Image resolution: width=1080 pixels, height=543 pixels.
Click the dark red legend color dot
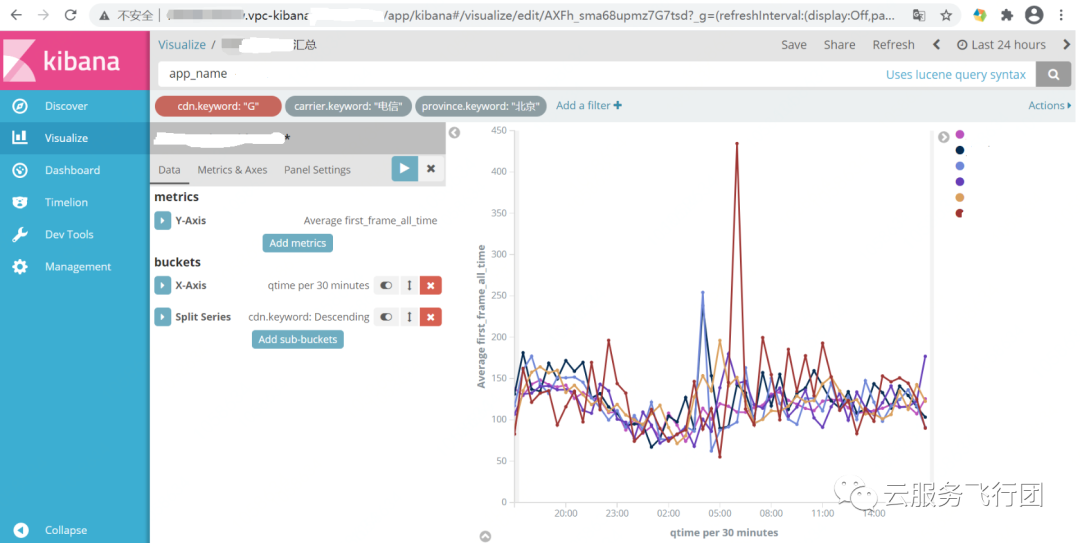pos(959,214)
